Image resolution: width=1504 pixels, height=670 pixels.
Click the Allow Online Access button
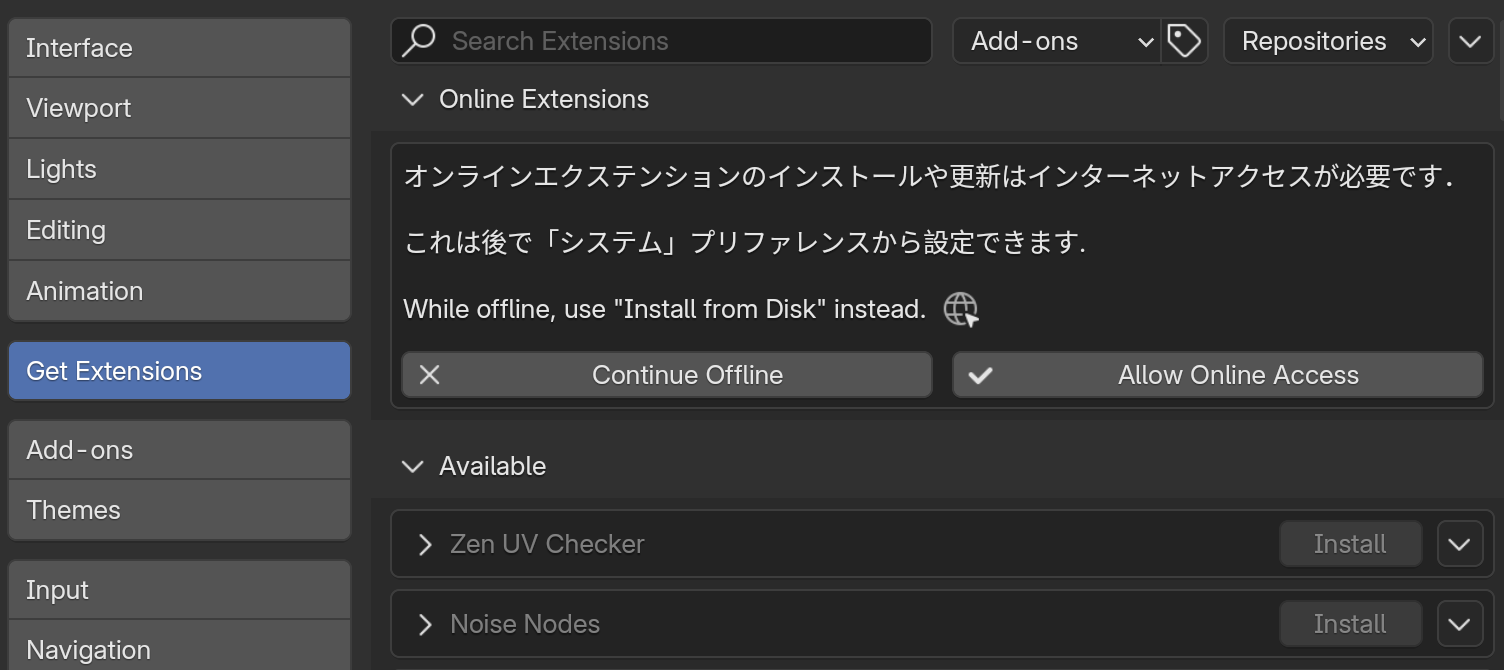pos(1217,374)
